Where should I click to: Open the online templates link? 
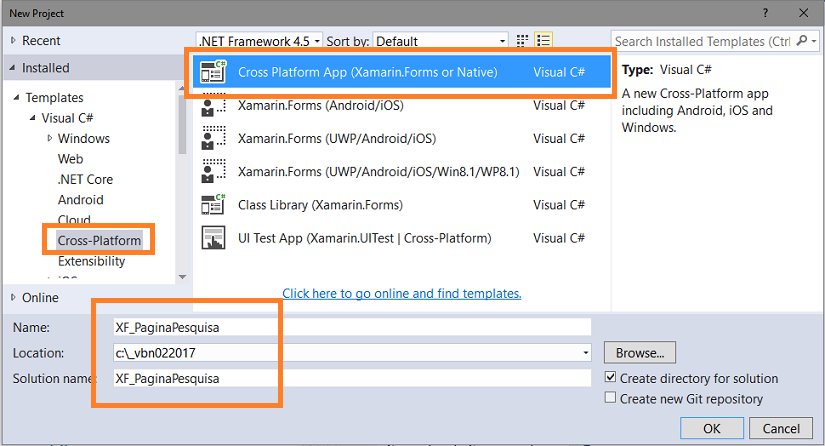click(x=402, y=293)
